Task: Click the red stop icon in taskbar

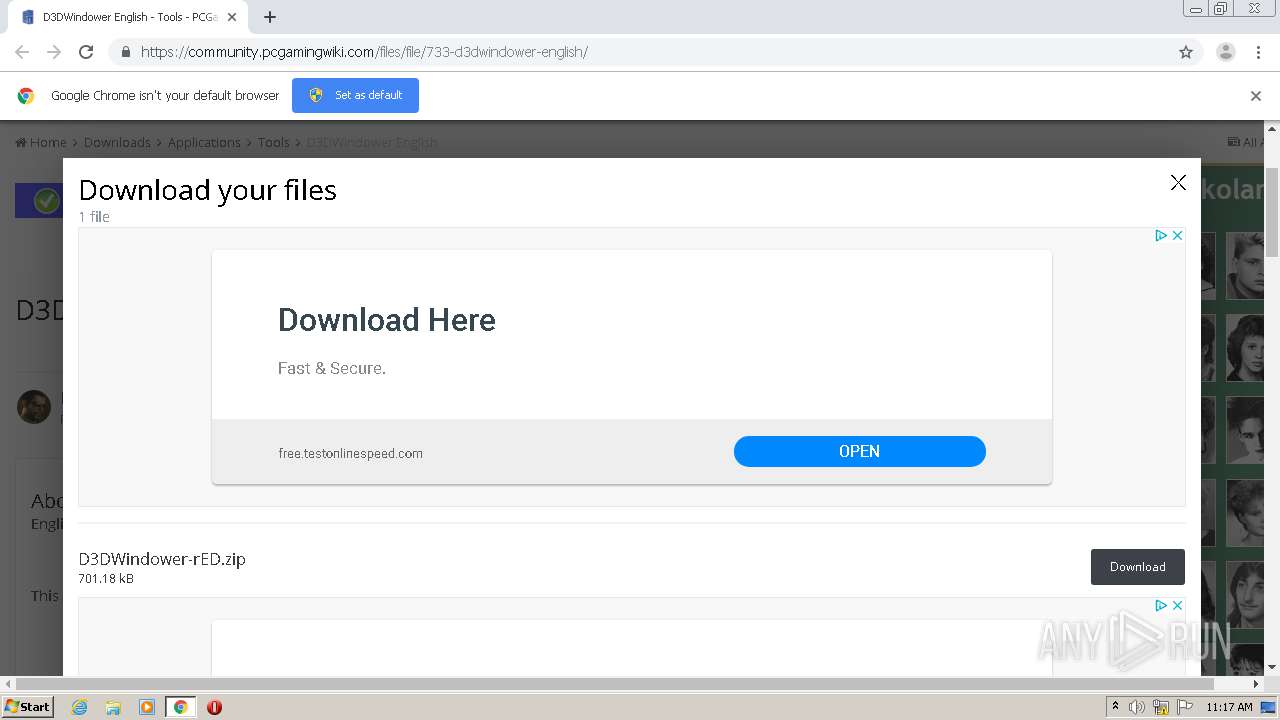Action: click(x=214, y=707)
